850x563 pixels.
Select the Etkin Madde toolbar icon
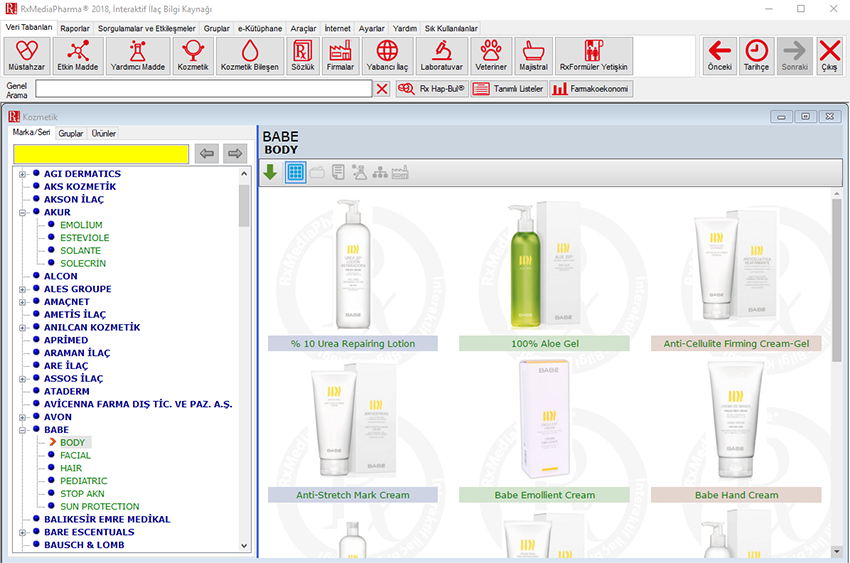[x=78, y=56]
